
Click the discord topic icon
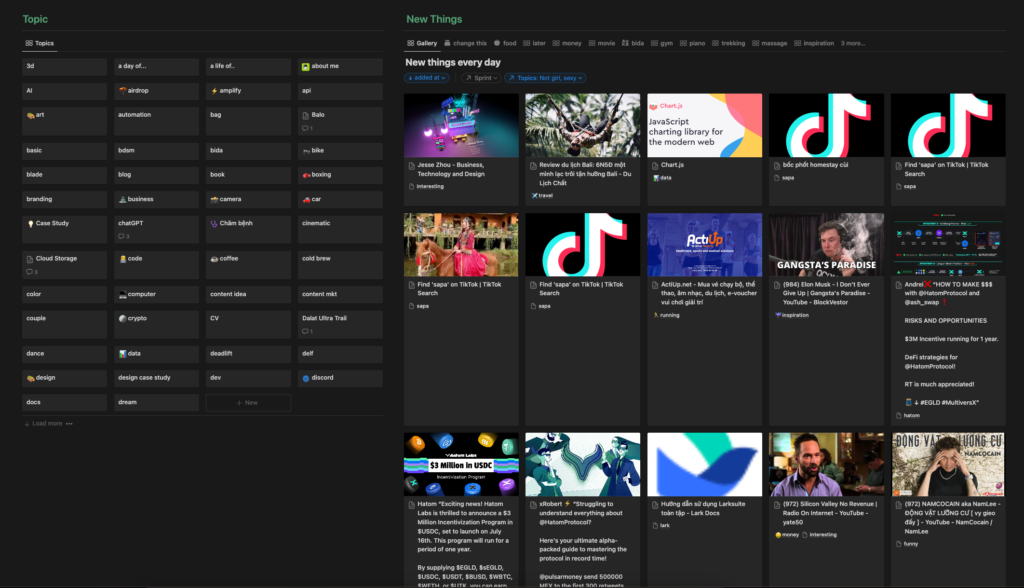(305, 378)
